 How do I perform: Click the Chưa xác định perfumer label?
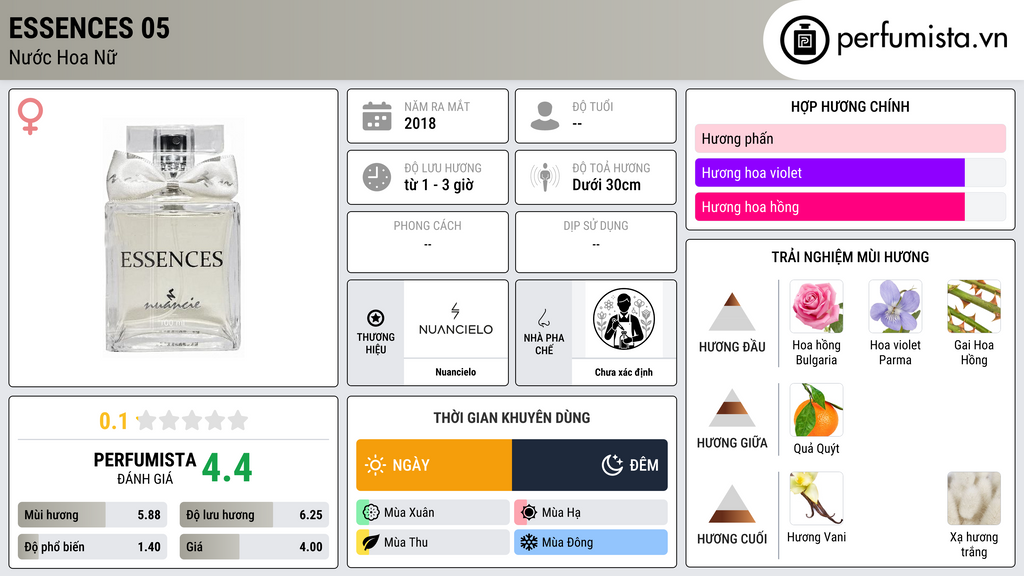[x=624, y=372]
